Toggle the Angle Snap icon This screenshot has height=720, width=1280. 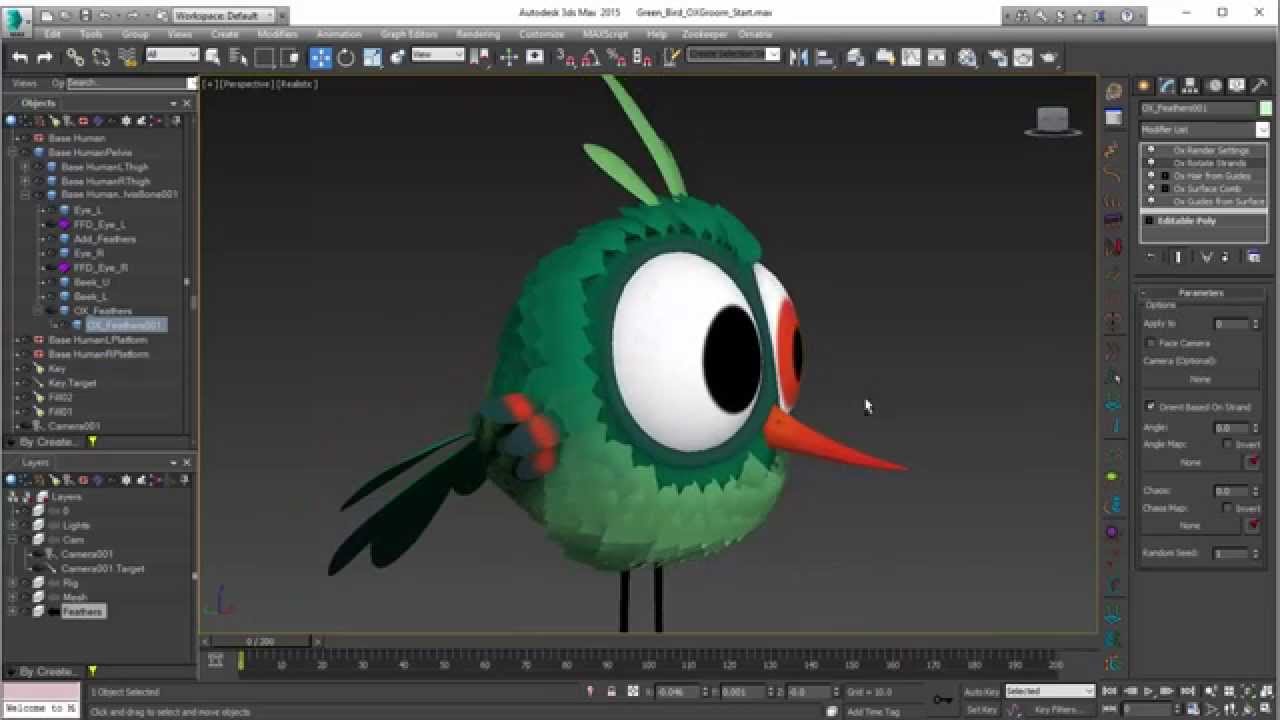click(x=593, y=57)
